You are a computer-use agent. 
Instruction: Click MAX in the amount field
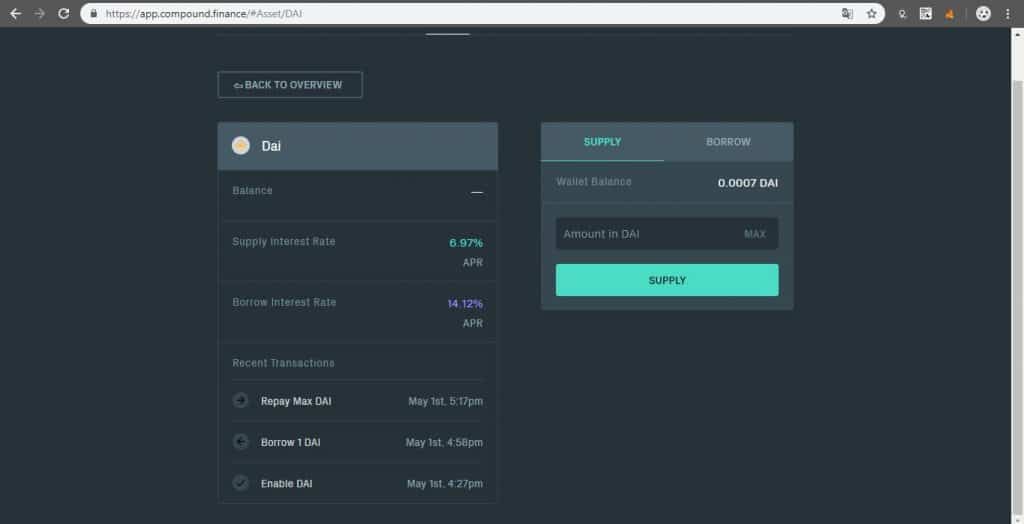pos(755,234)
